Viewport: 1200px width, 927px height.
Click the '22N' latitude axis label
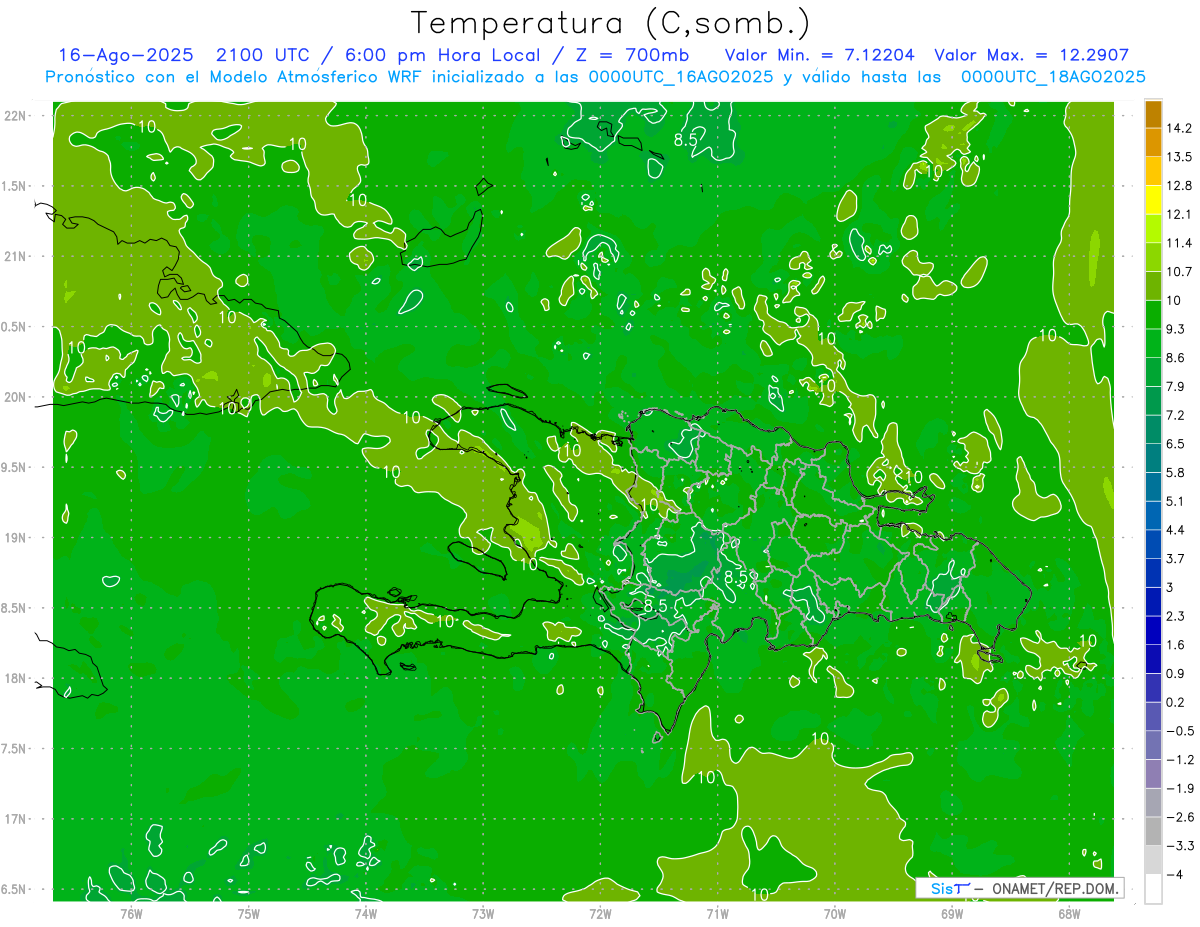tap(17, 116)
